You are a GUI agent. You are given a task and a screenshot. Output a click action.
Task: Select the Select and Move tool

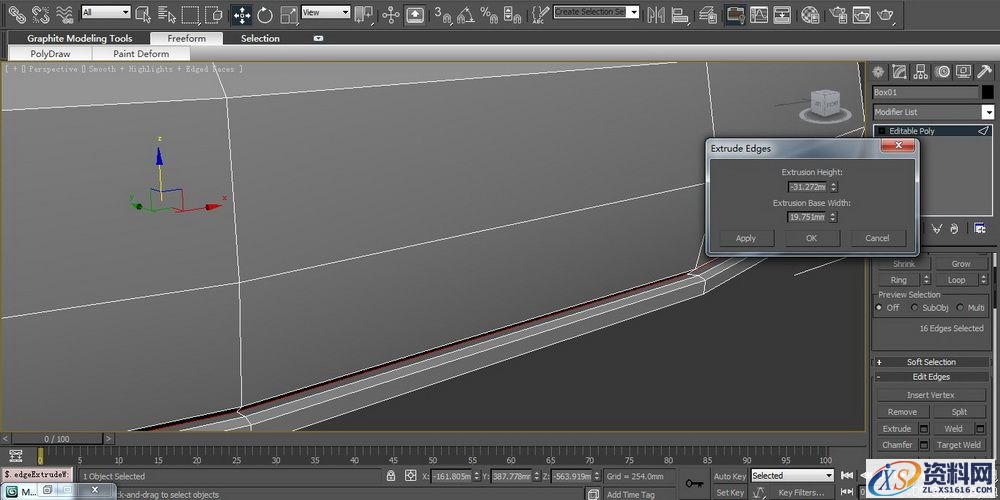[241, 14]
